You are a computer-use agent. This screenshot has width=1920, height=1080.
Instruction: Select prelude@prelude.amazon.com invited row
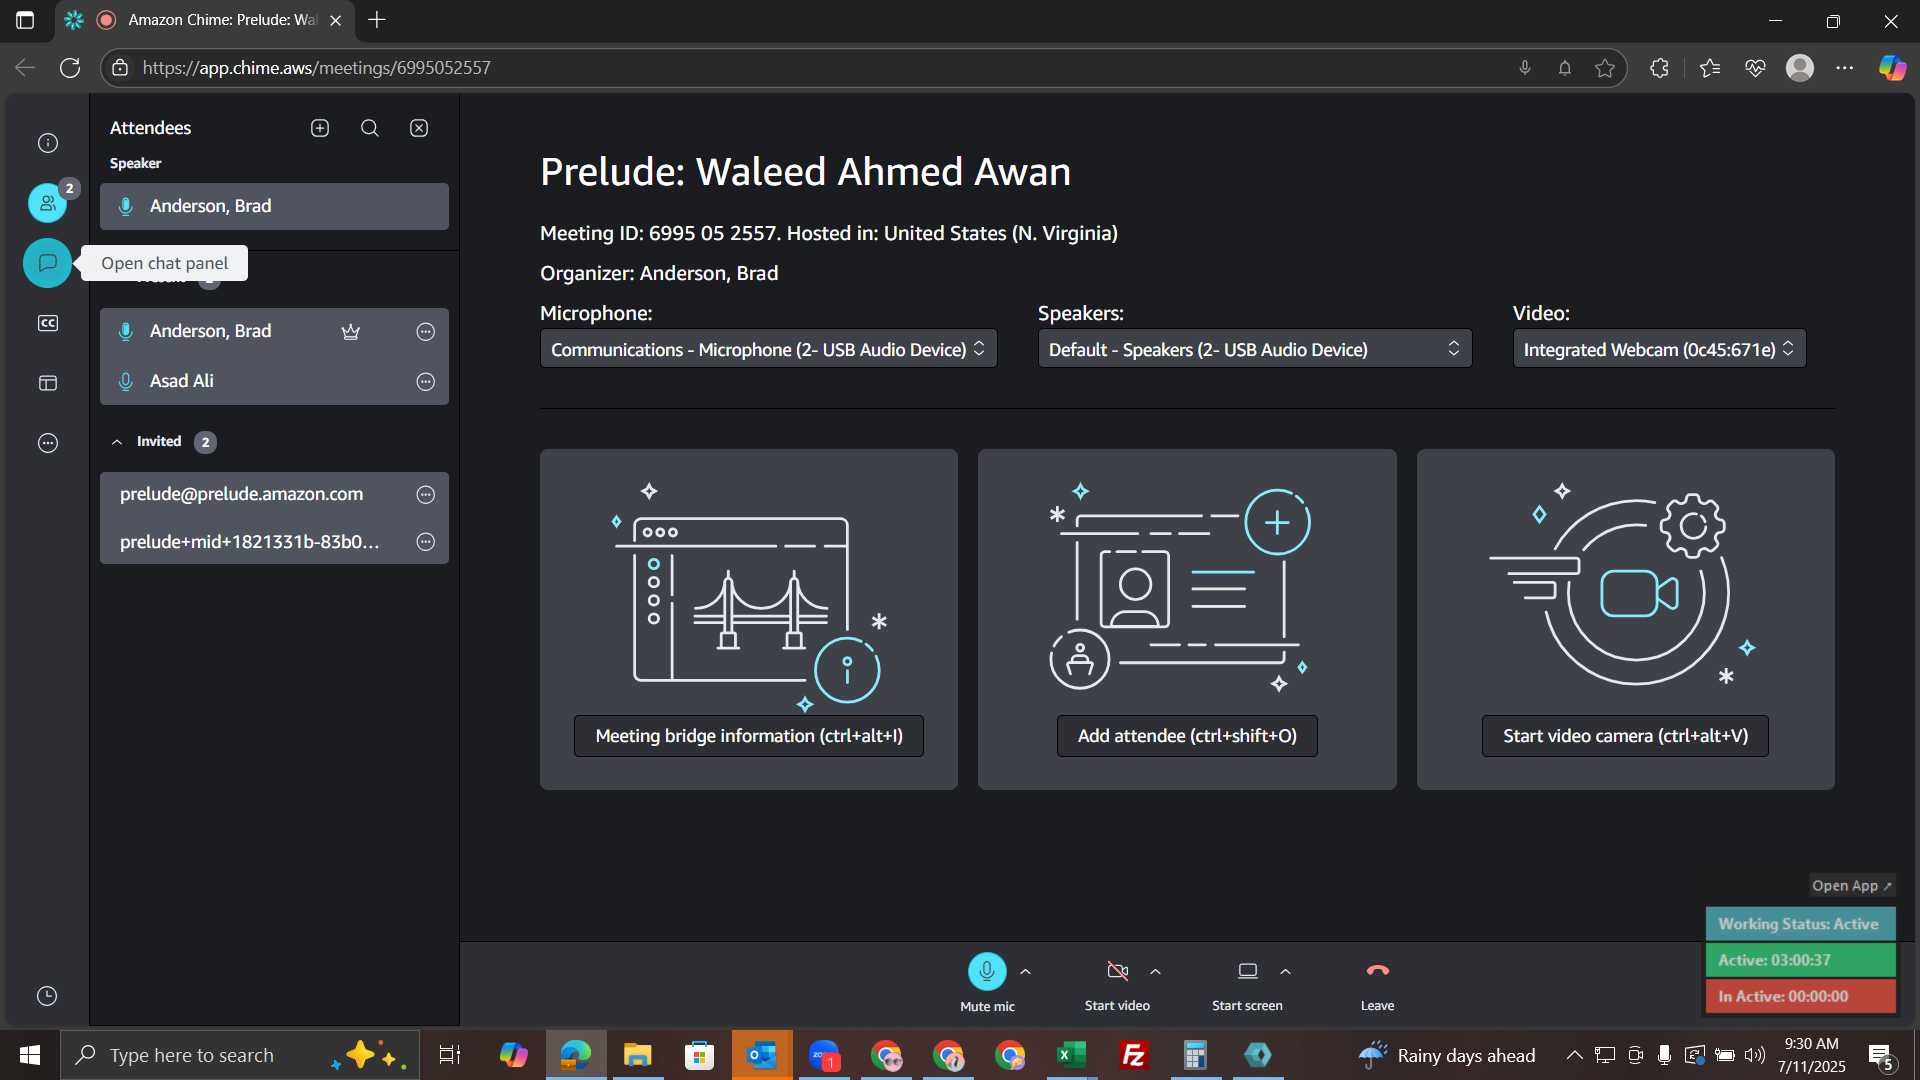274,494
